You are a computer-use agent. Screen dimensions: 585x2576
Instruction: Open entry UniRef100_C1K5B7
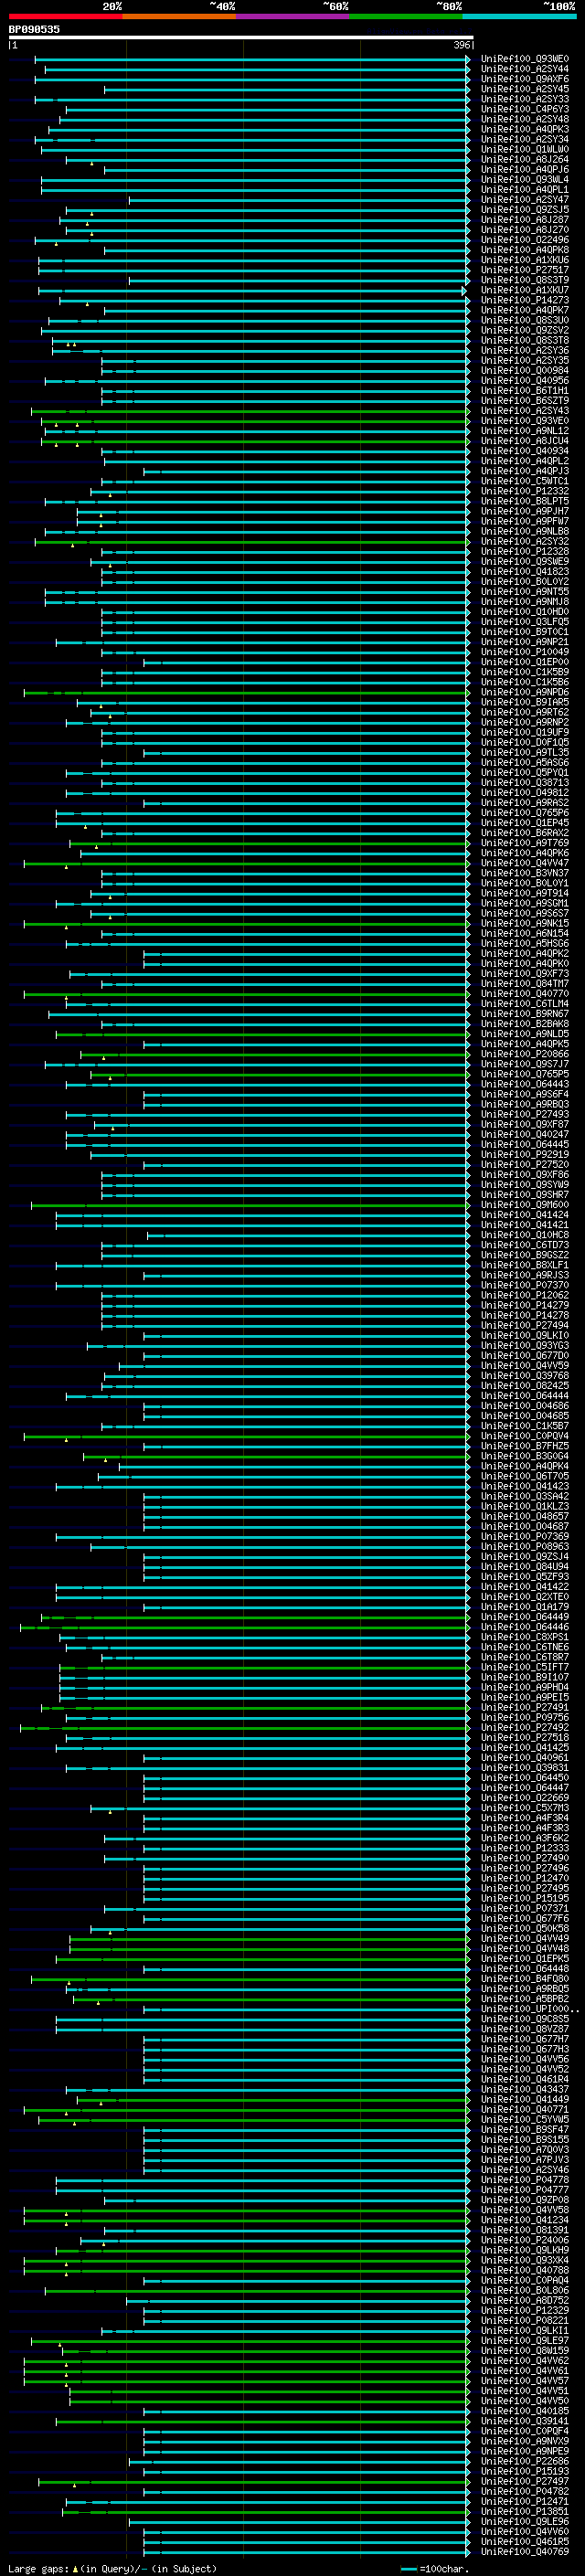pos(525,1426)
